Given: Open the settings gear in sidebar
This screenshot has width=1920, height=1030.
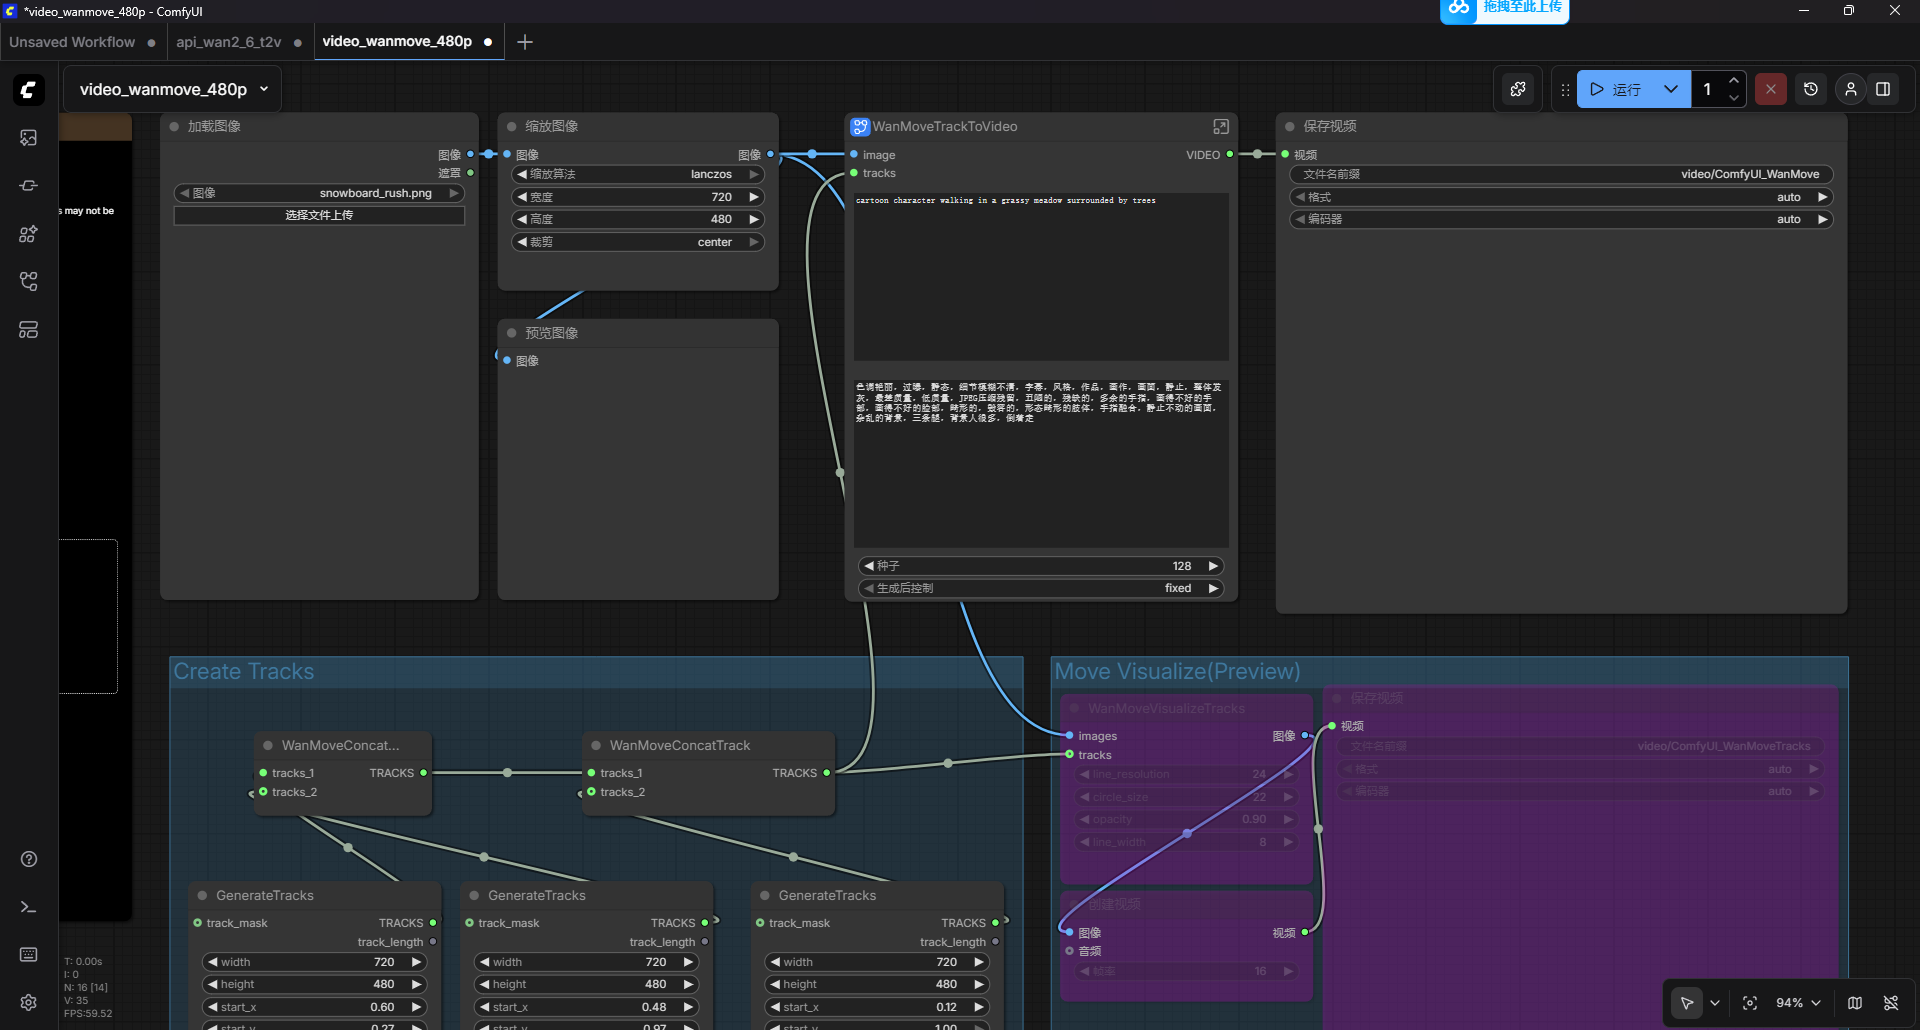Looking at the screenshot, I should [29, 1002].
